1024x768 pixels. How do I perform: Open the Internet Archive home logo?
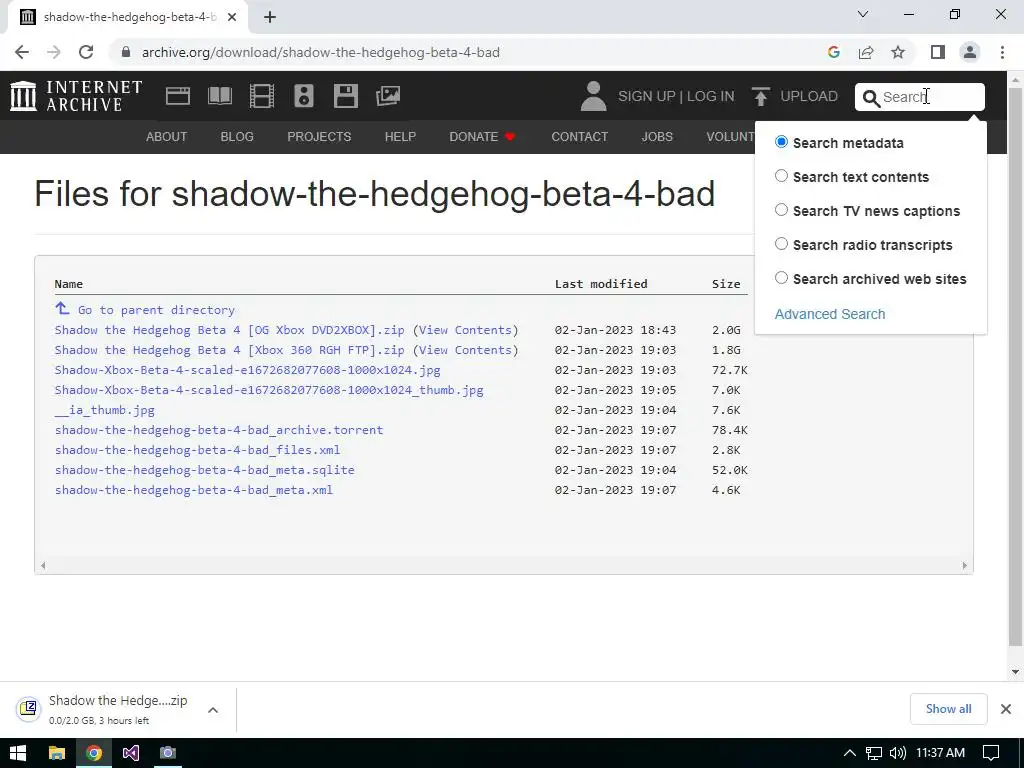pos(76,96)
